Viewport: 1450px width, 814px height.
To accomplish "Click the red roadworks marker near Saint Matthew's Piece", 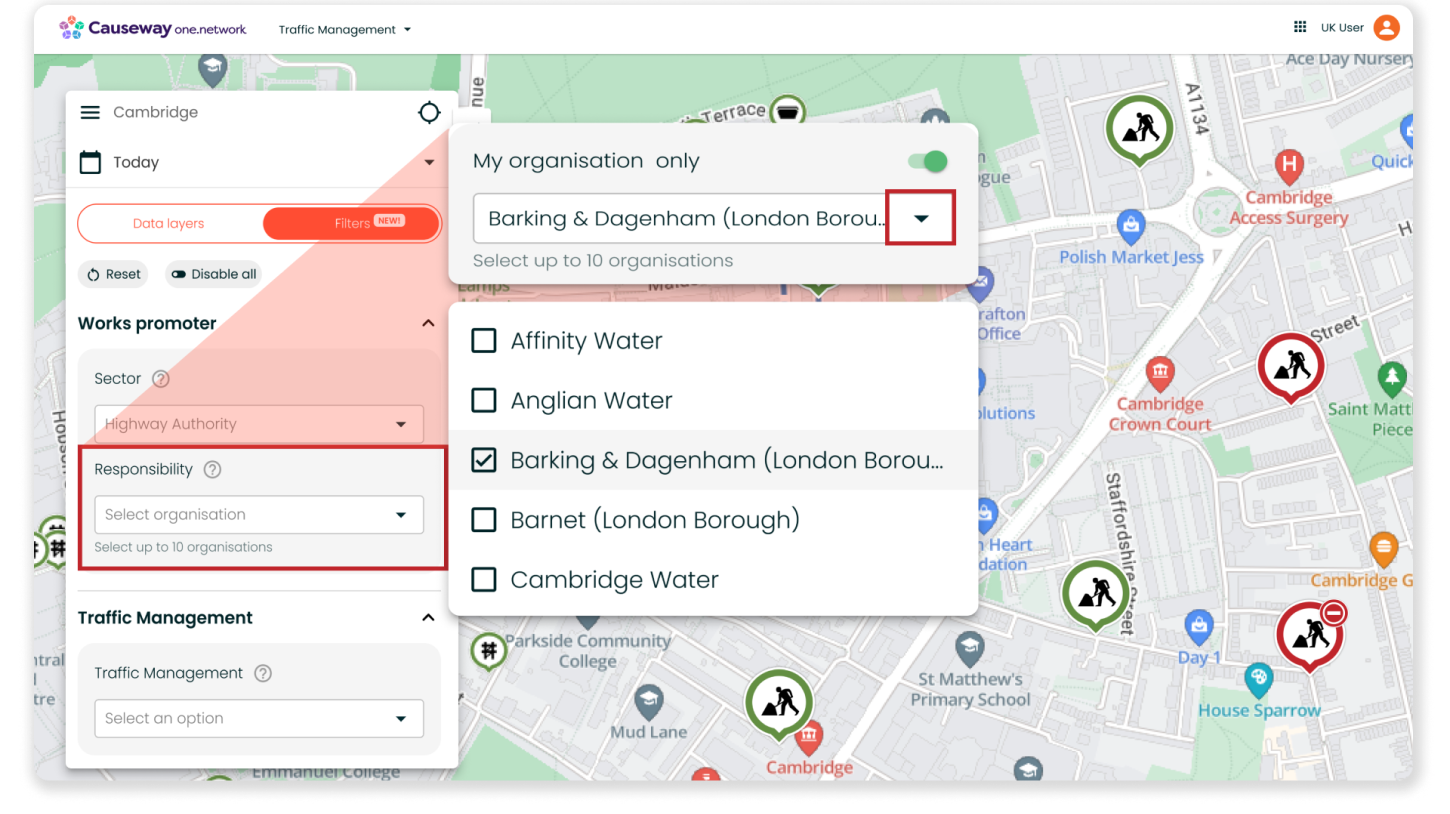I will point(1291,367).
